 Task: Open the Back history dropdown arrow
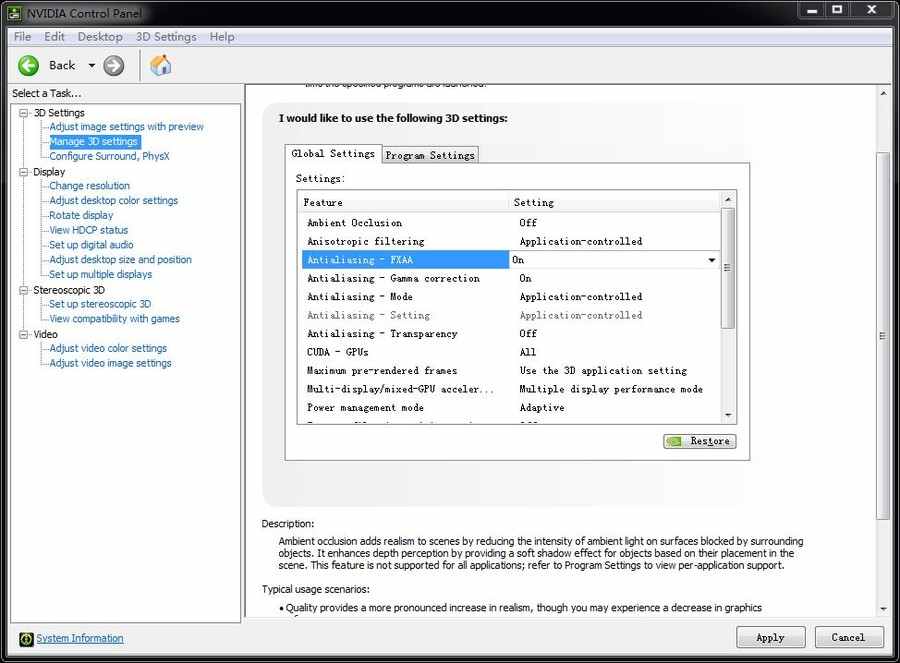(91, 66)
